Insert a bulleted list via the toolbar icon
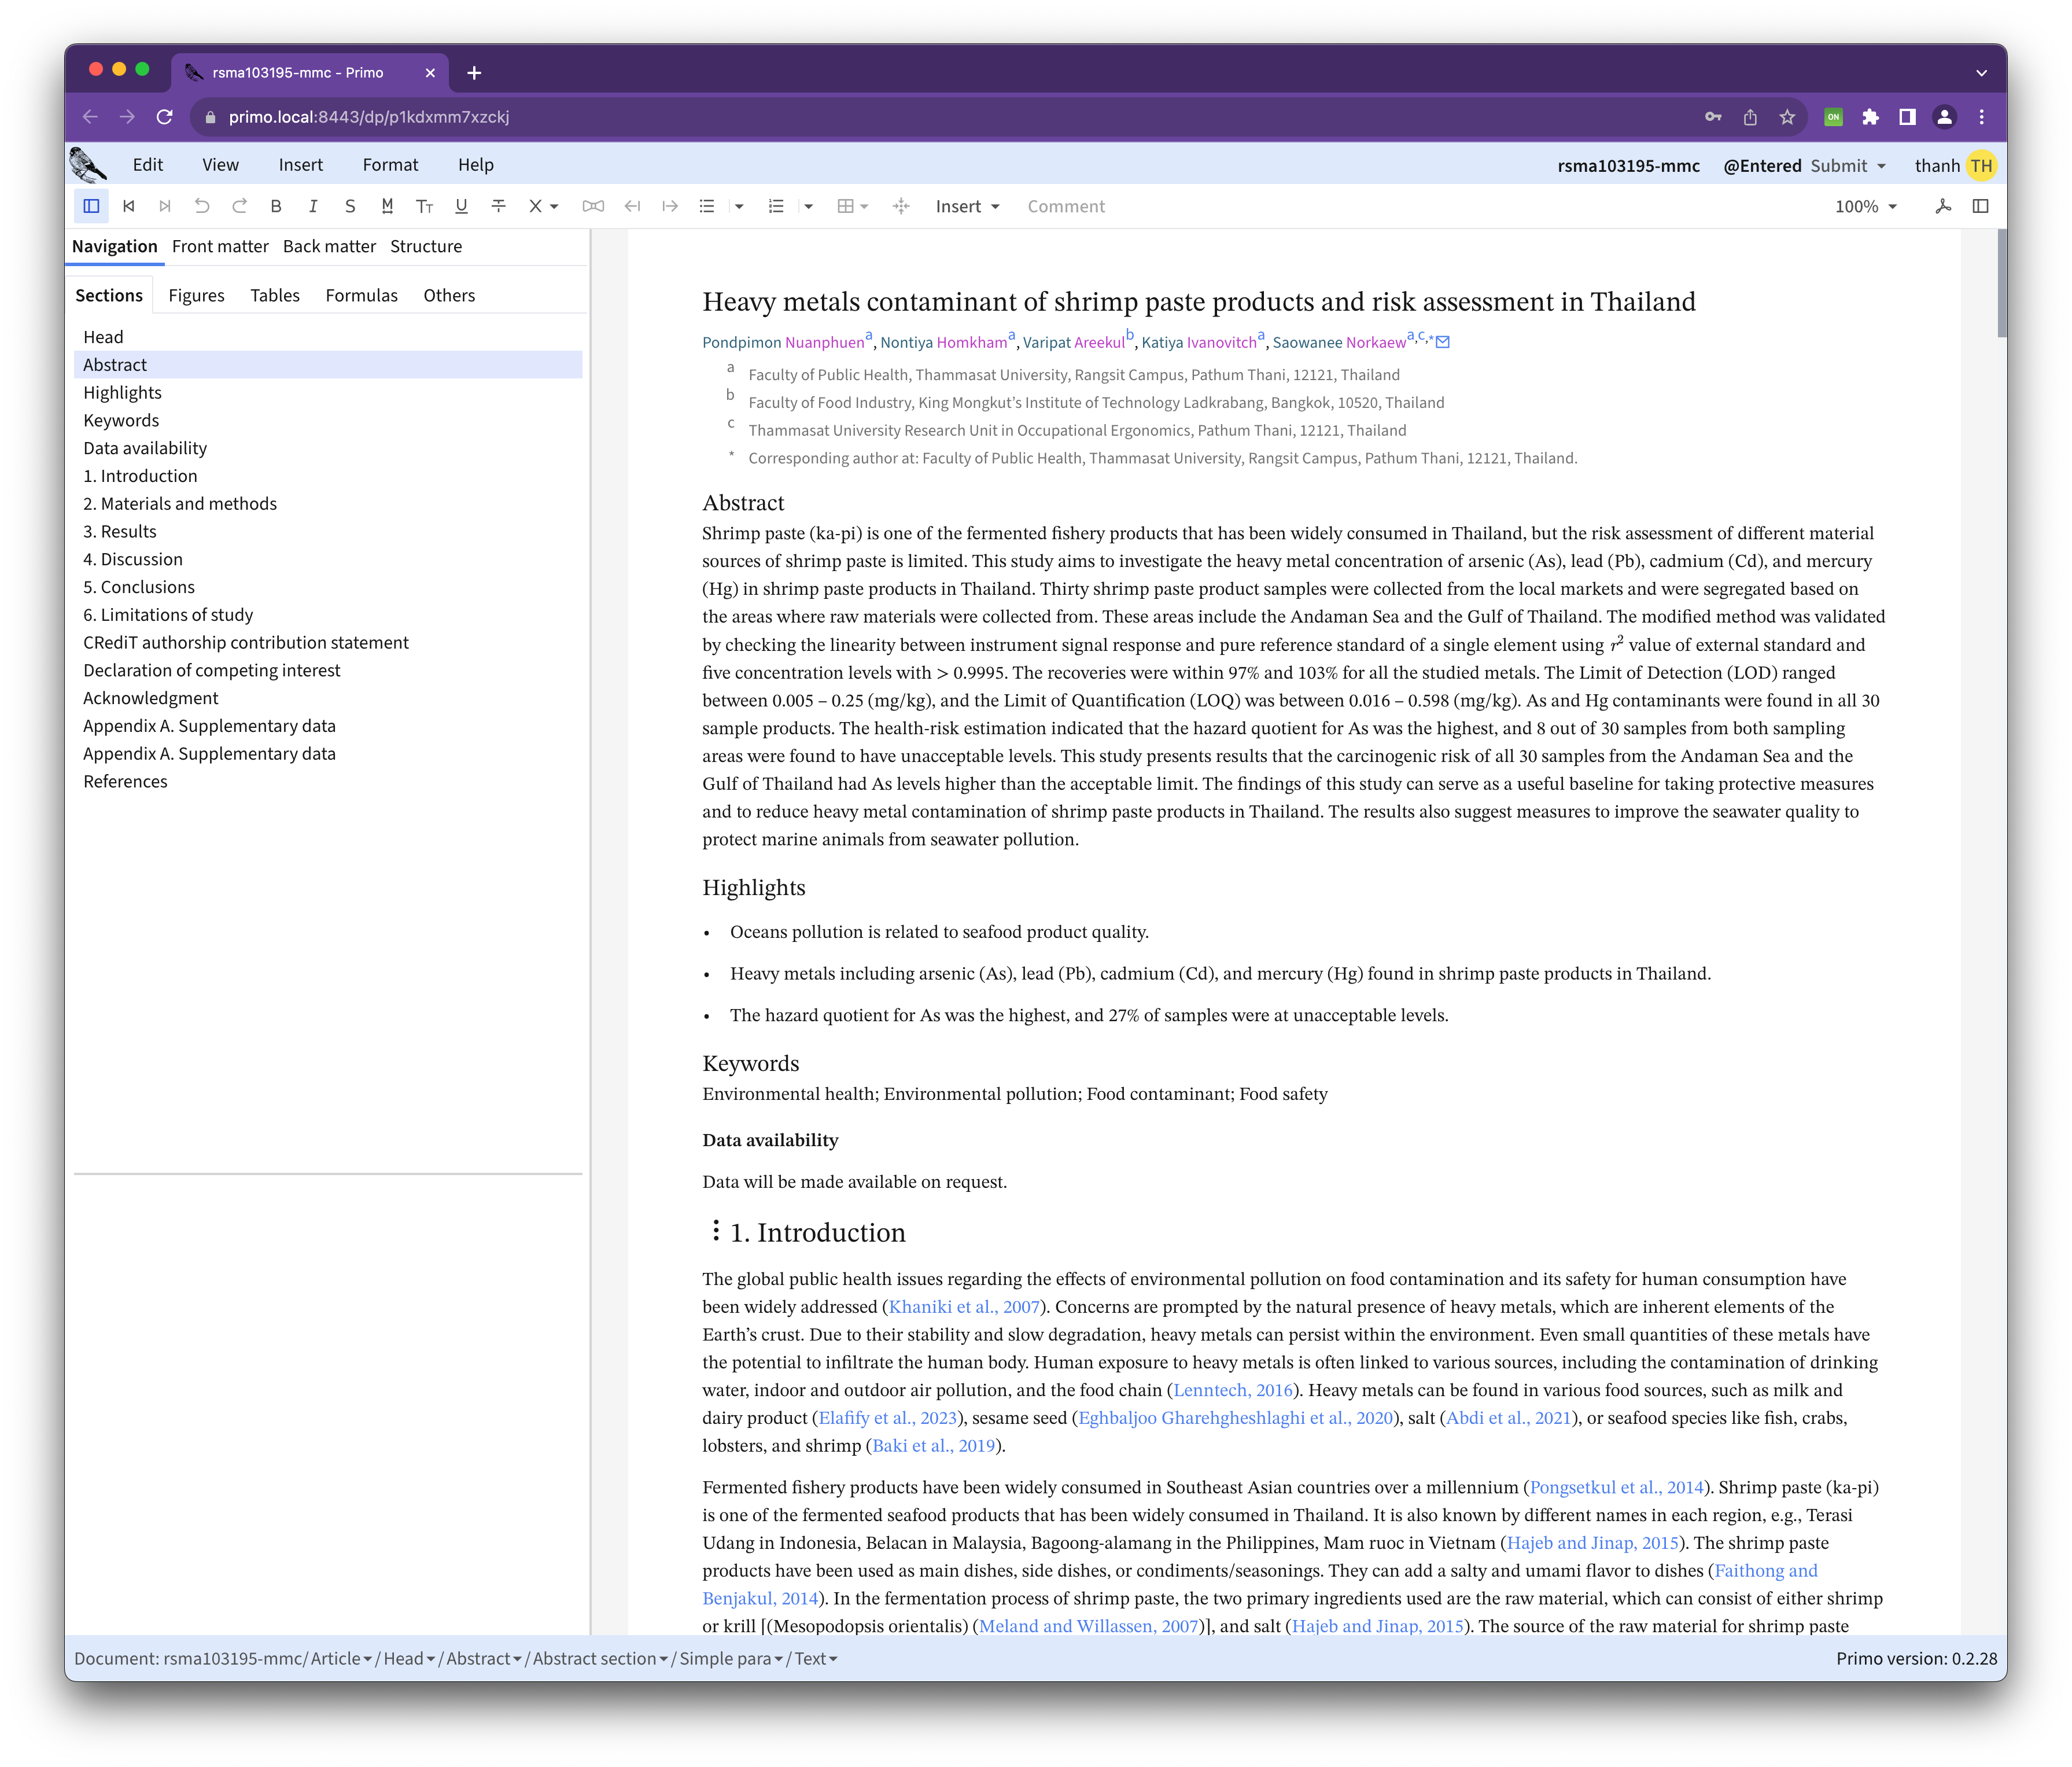 [707, 206]
